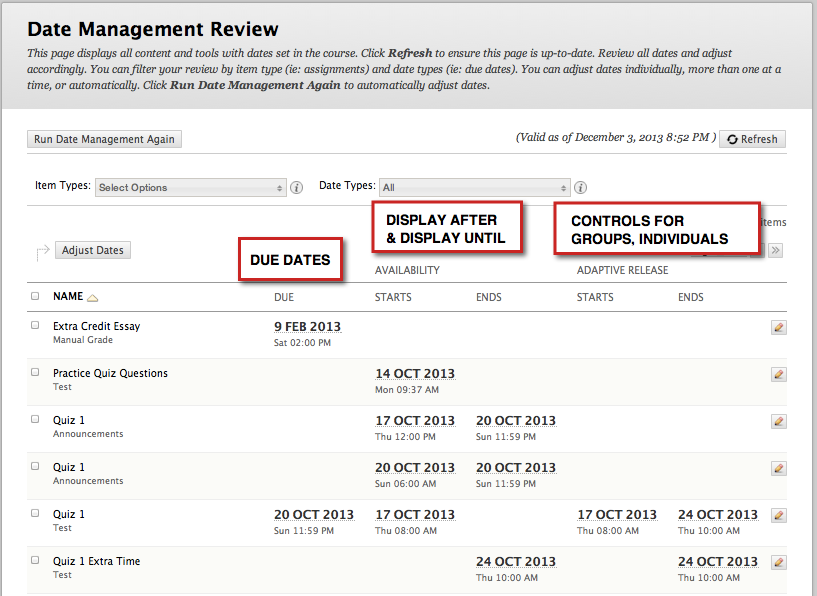This screenshot has width=817, height=596.
Task: Click Practice Quiz Questions 14 OCT 2013 start date
Action: [x=414, y=374]
